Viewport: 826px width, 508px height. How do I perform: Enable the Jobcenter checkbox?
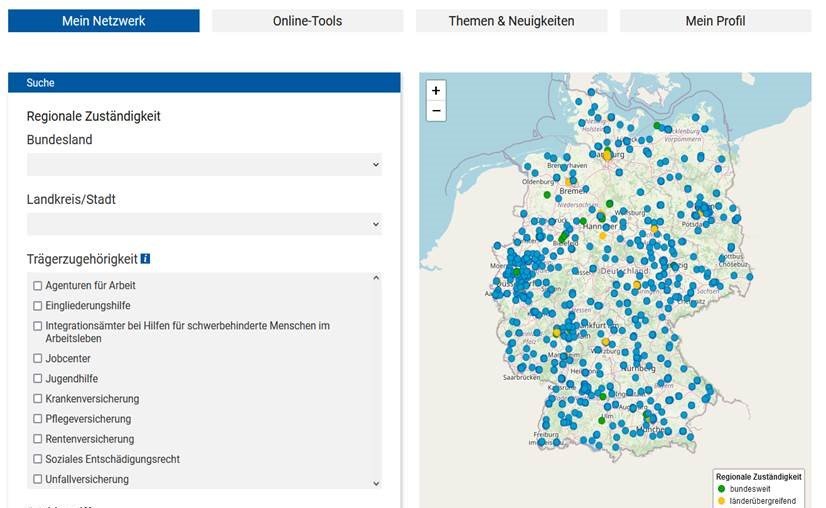click(38, 359)
